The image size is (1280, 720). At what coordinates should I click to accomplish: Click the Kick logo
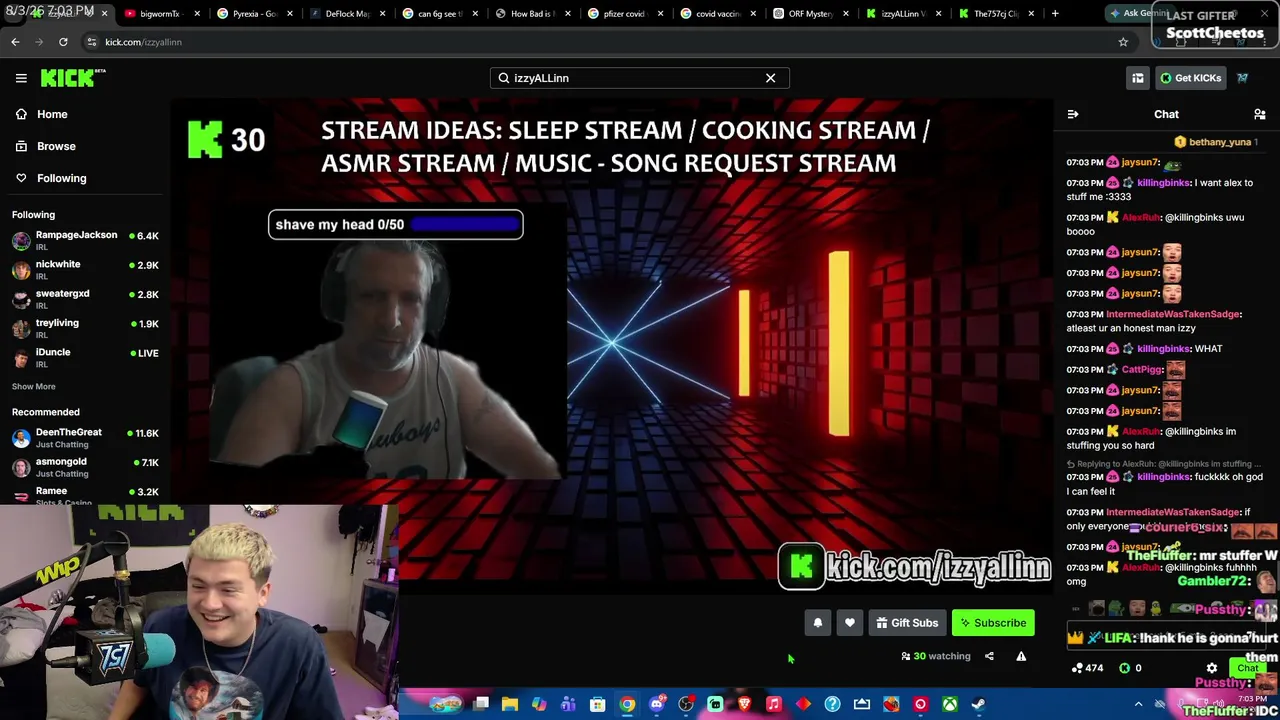click(x=73, y=78)
